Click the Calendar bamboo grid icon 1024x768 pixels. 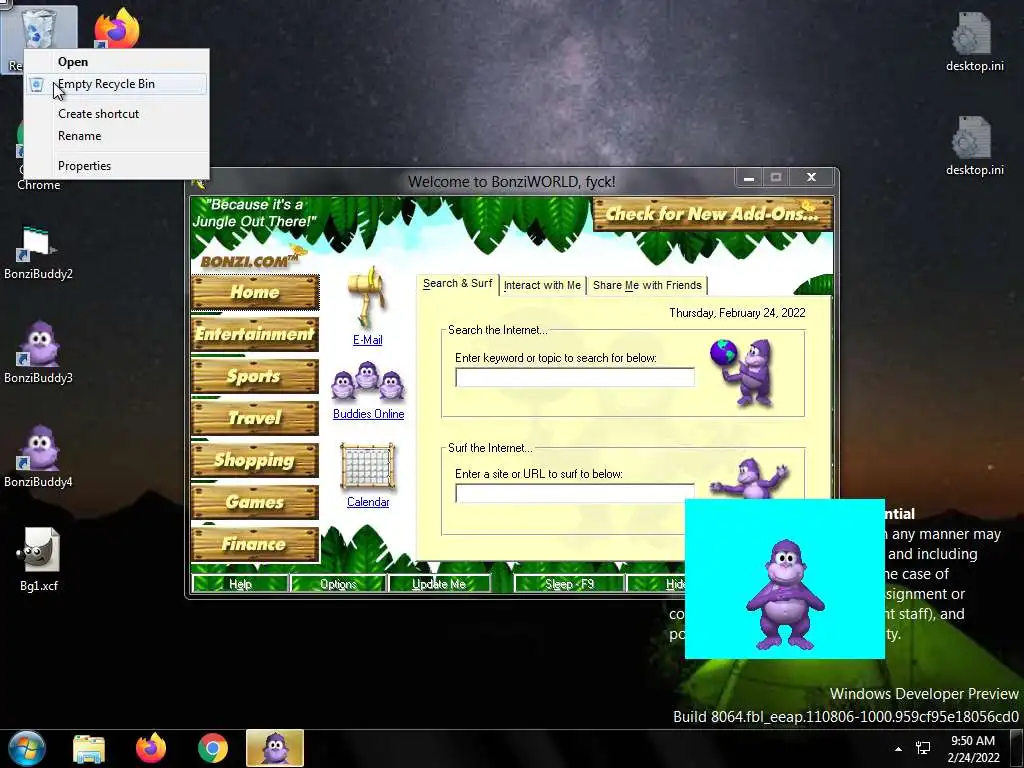(368, 466)
